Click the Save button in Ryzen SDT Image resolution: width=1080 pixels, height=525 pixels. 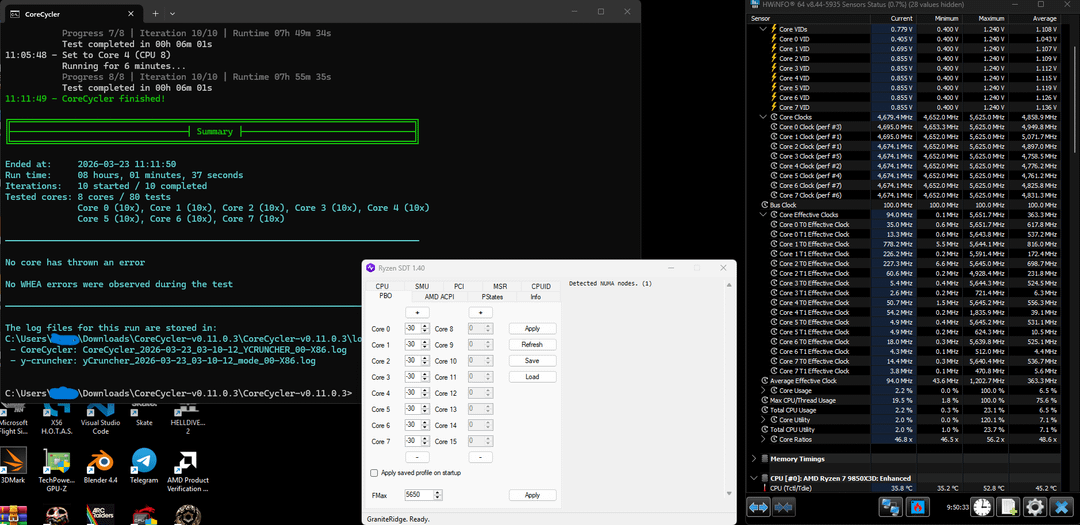pos(532,361)
